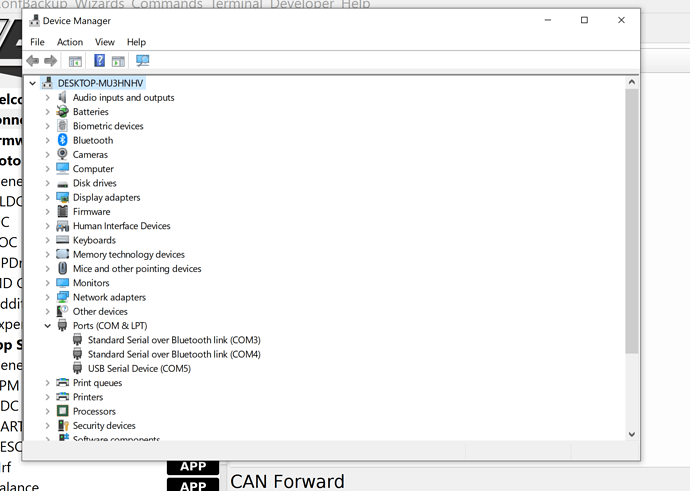
Task: Select the Memory technology devices label
Action: [128, 254]
